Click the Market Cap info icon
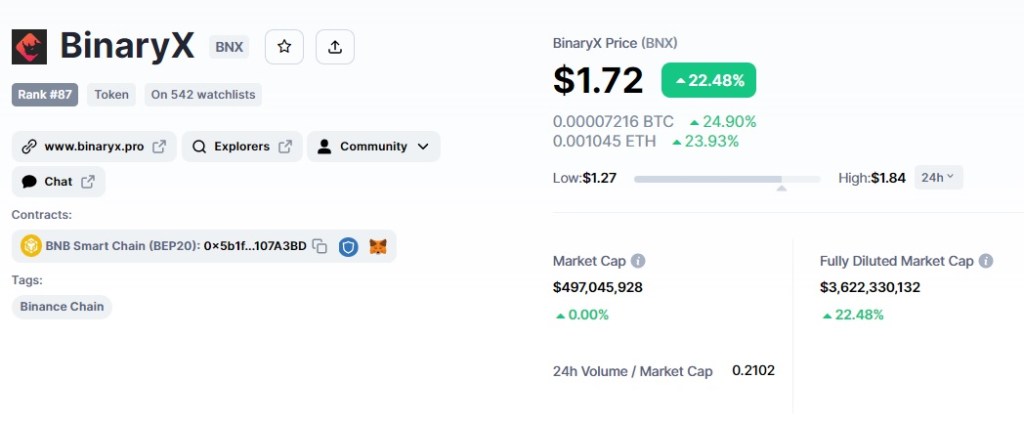 (x=638, y=261)
